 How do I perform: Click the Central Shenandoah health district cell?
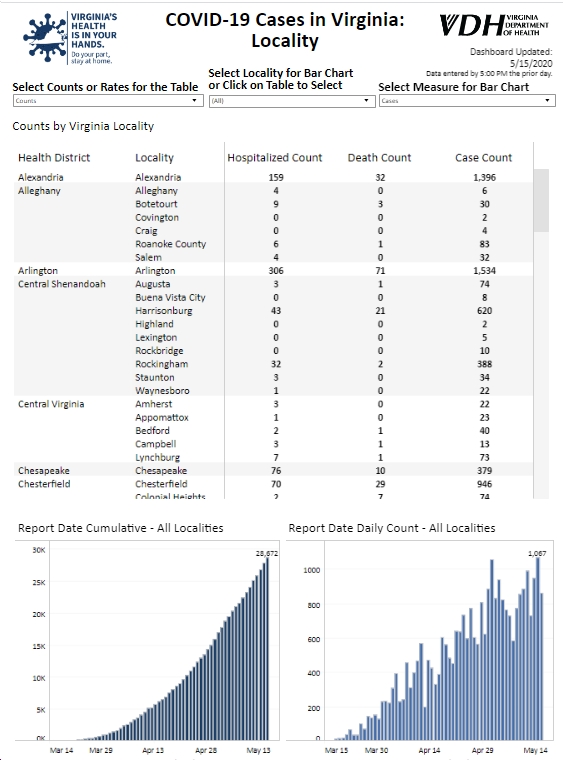tap(62, 284)
